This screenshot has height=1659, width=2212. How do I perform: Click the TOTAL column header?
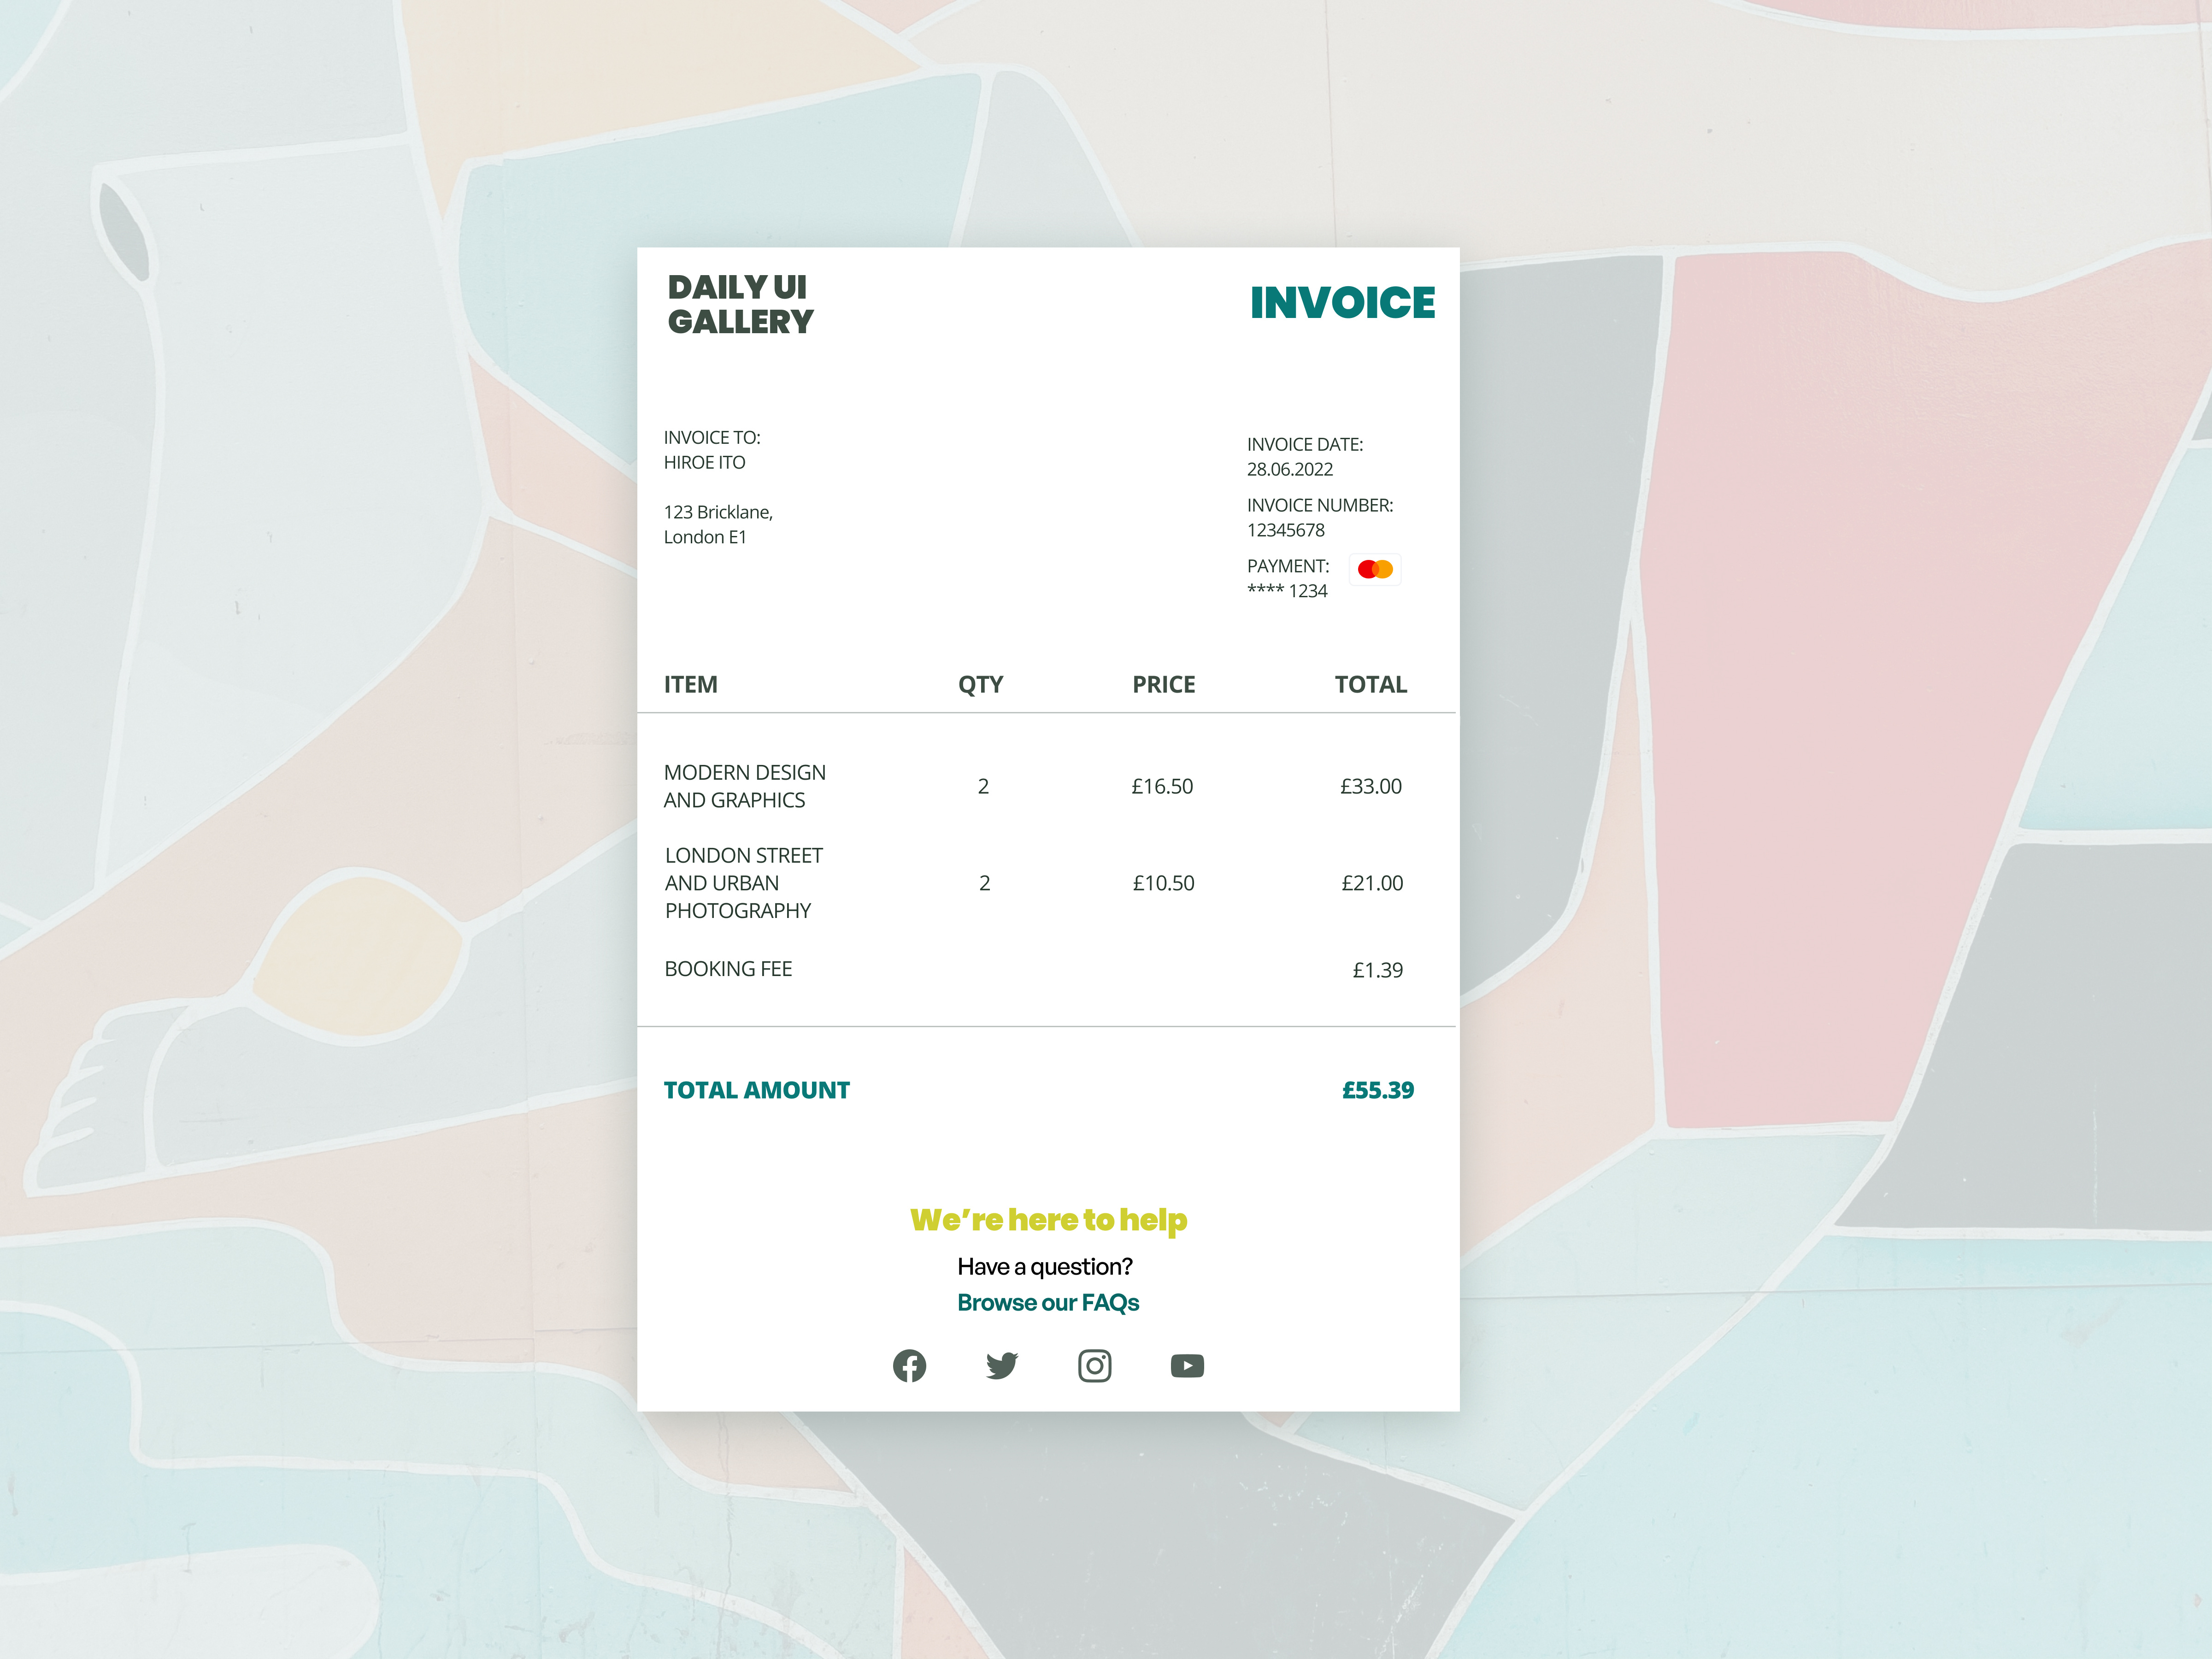(x=1370, y=684)
